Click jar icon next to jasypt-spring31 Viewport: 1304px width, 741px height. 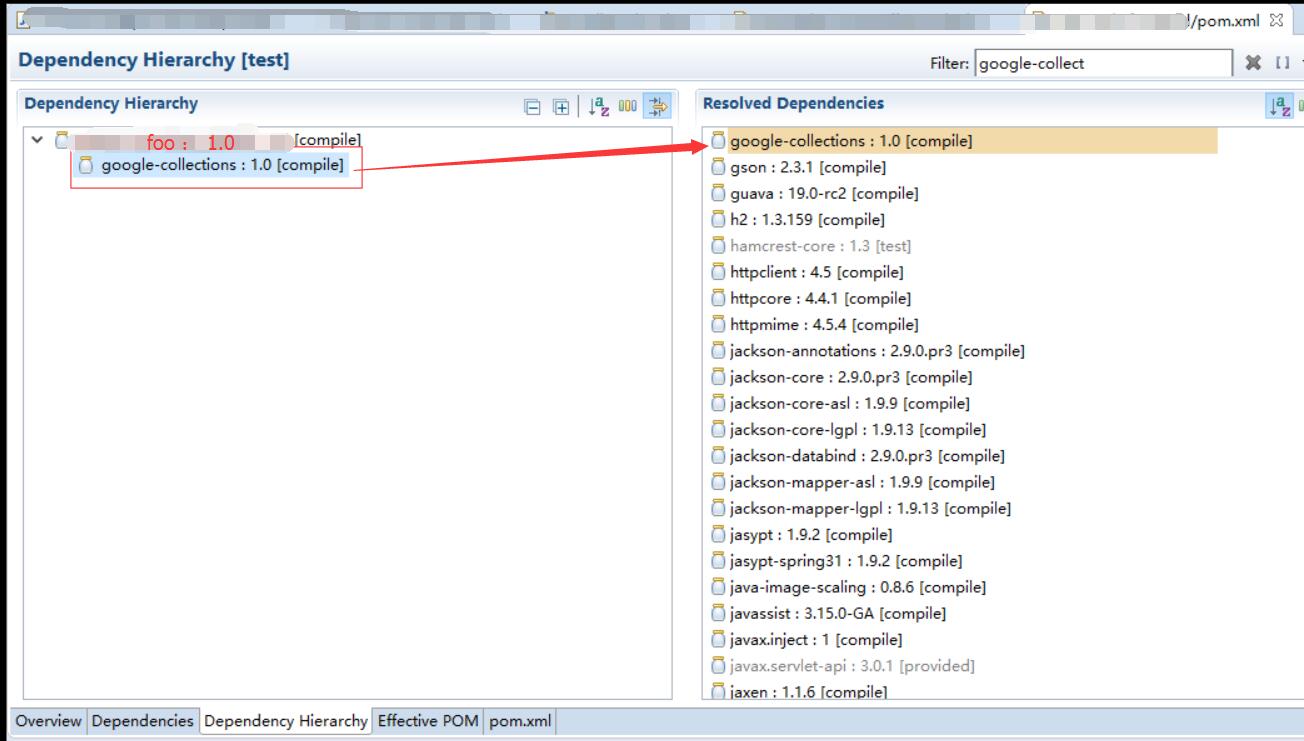tap(718, 561)
